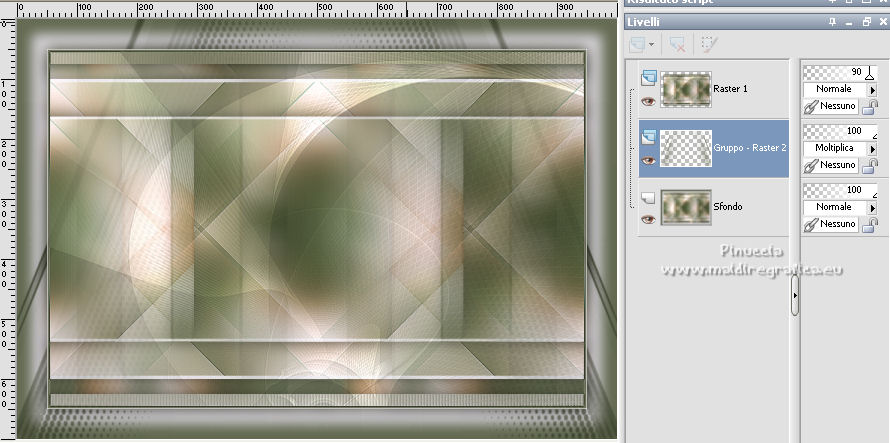Image resolution: width=890 pixels, height=443 pixels.
Task: Click the Gruppo - Raster 2 layer type icon
Action: pos(649,136)
